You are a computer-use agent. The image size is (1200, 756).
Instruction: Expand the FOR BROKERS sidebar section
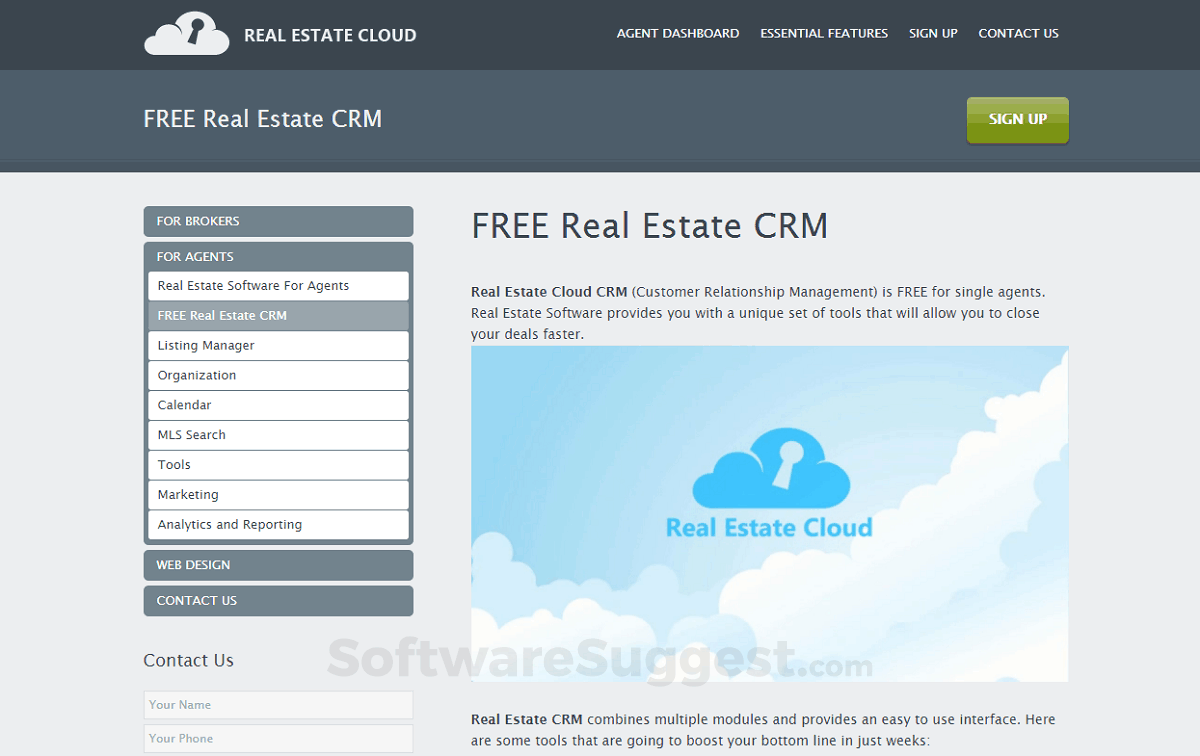click(278, 221)
